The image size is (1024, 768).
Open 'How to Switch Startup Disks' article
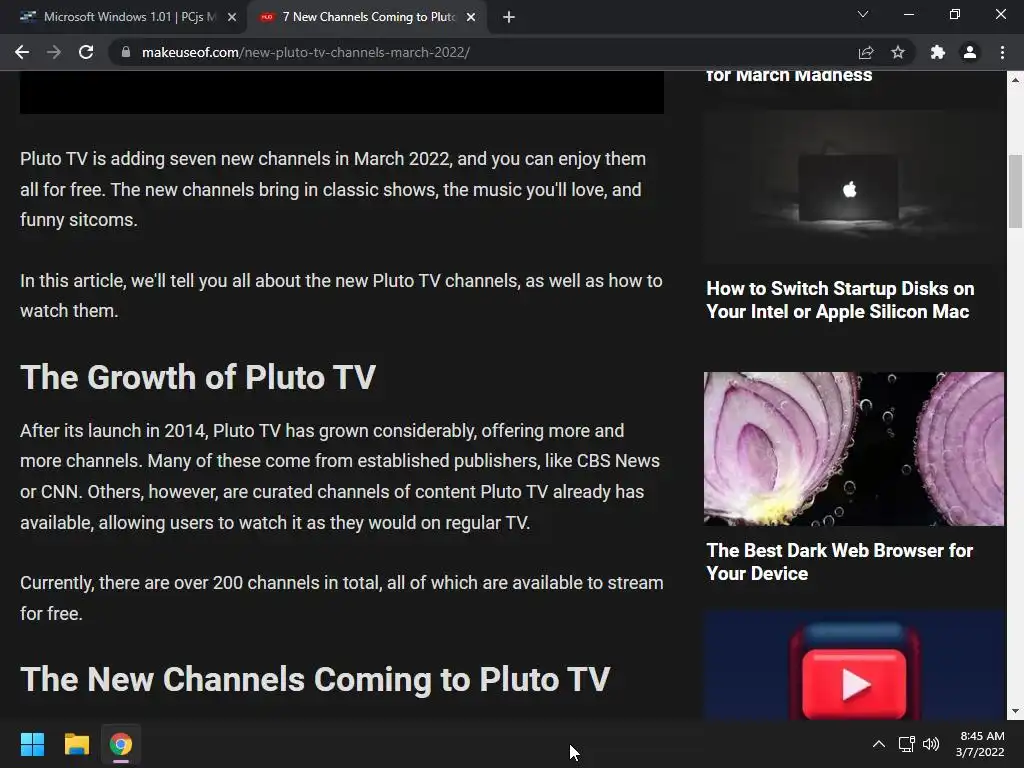pyautogui.click(x=840, y=300)
